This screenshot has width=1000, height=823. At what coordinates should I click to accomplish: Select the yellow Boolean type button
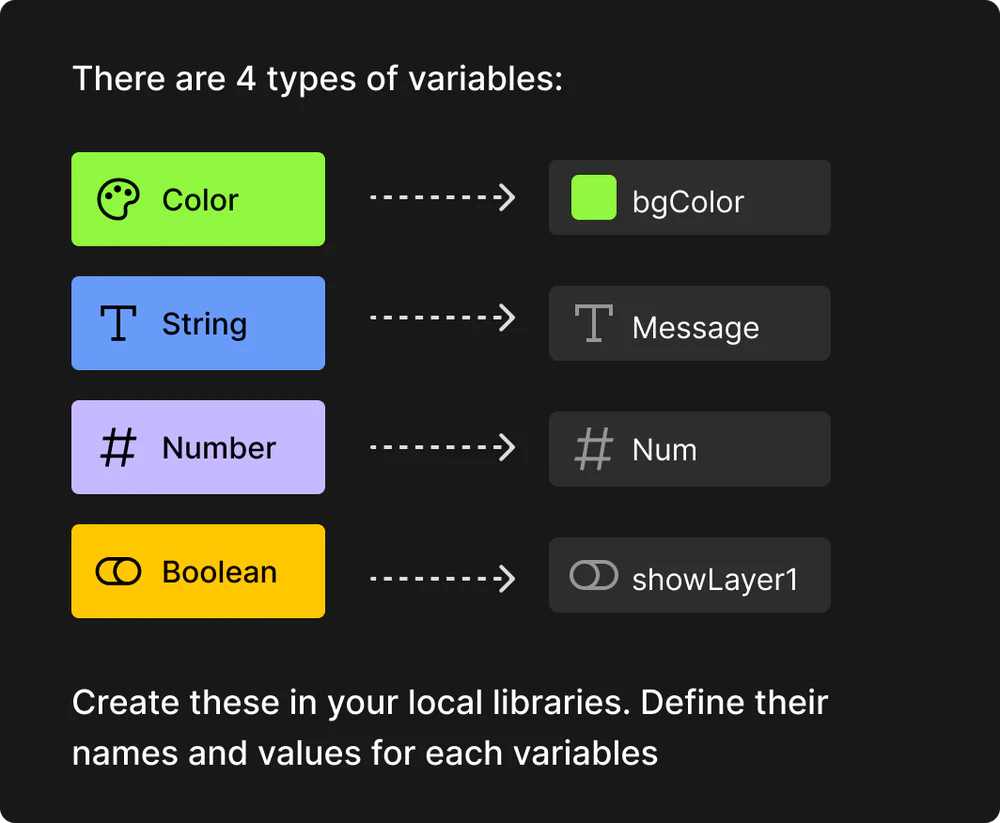(198, 571)
